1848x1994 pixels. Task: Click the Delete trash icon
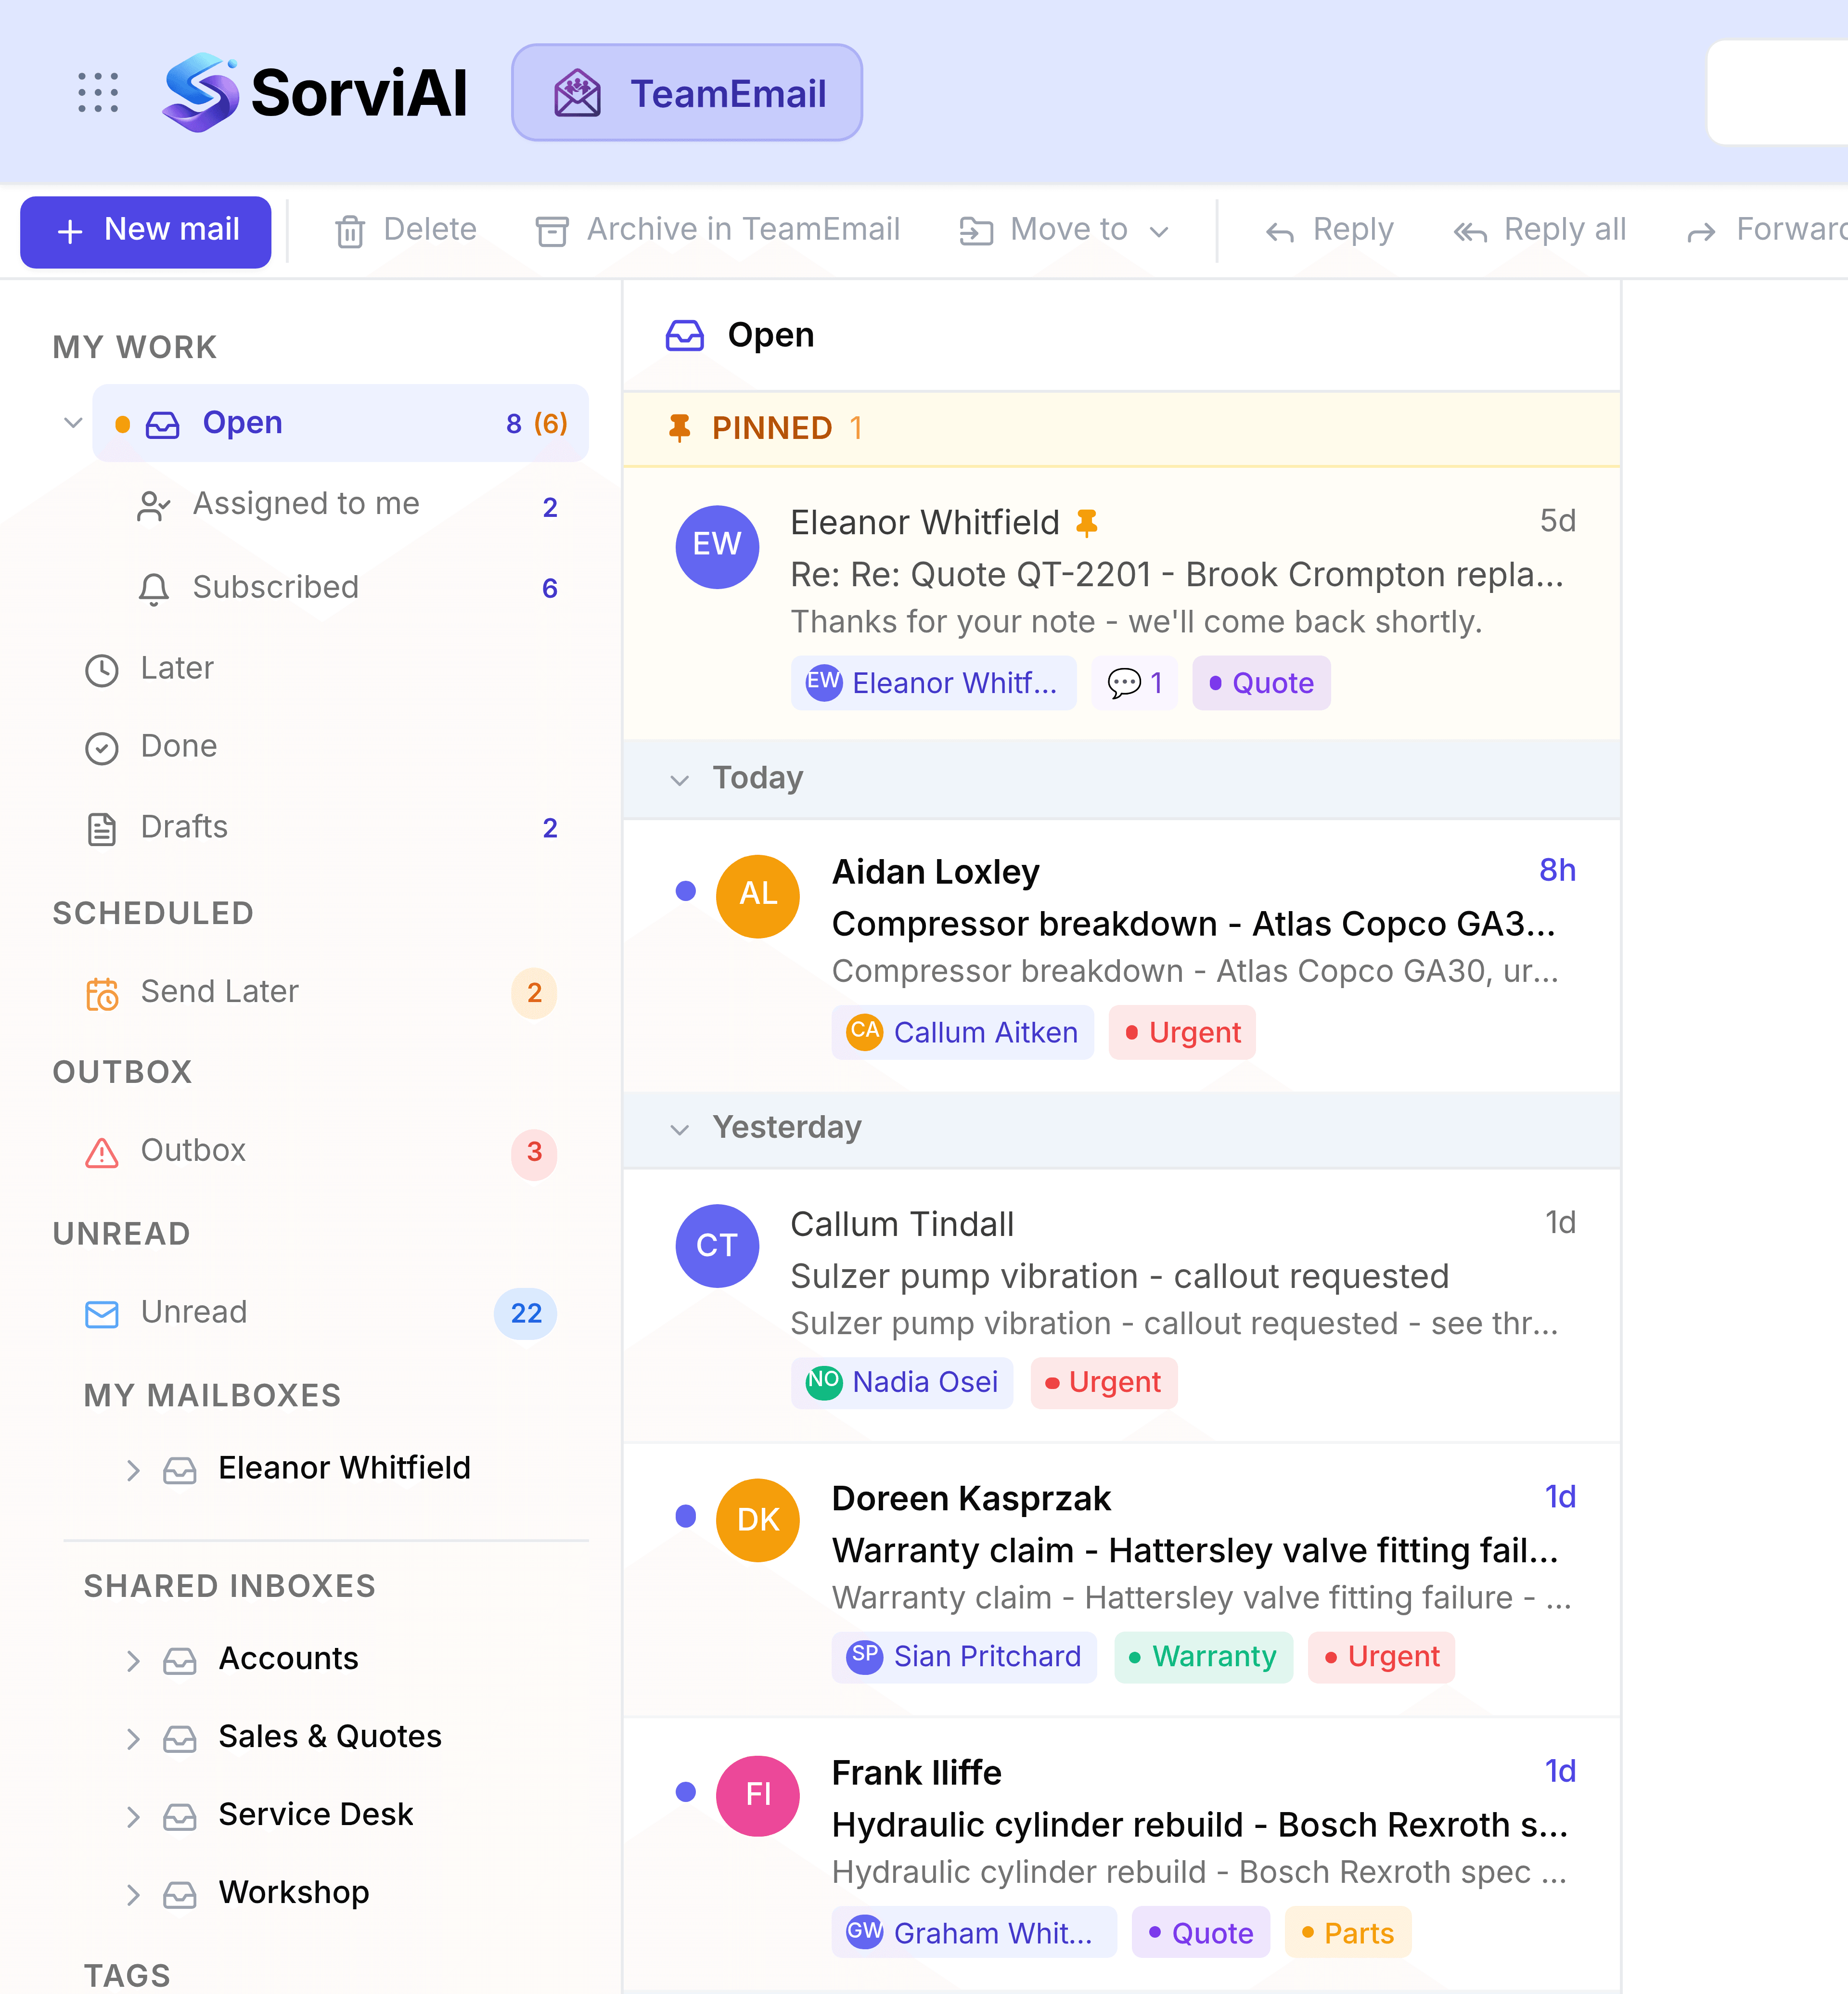click(349, 231)
